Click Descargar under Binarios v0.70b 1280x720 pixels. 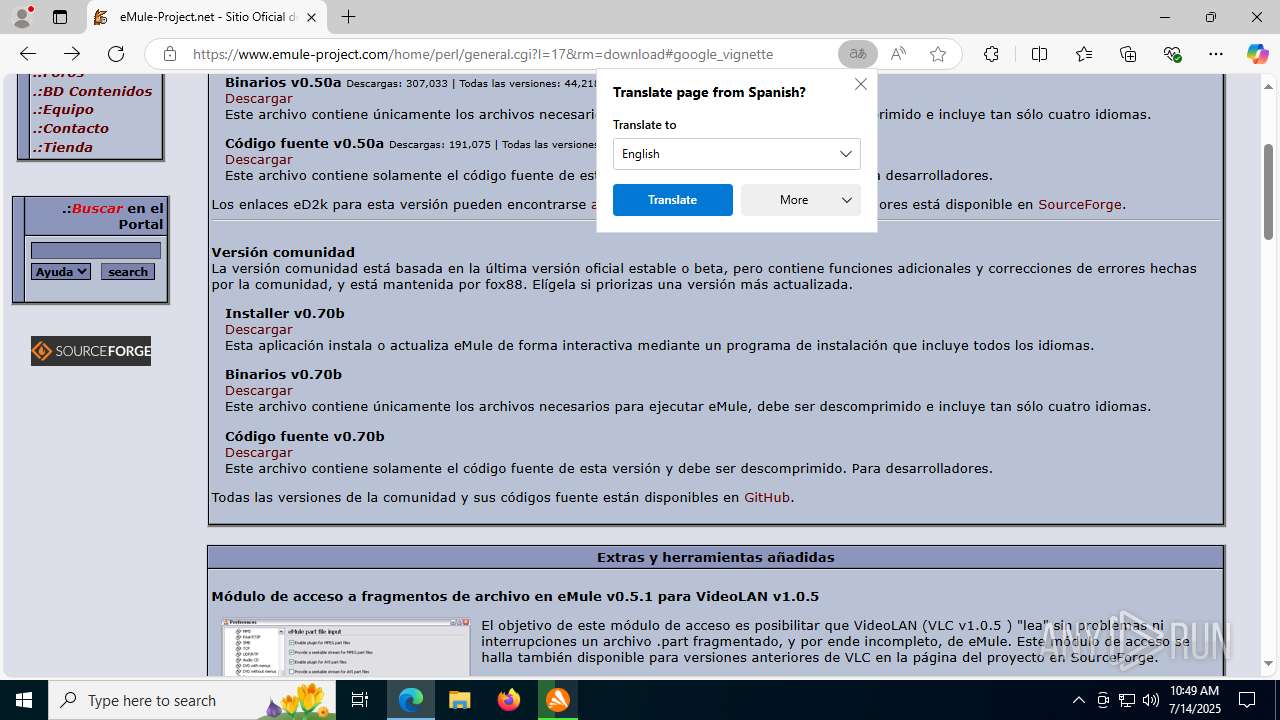point(259,390)
